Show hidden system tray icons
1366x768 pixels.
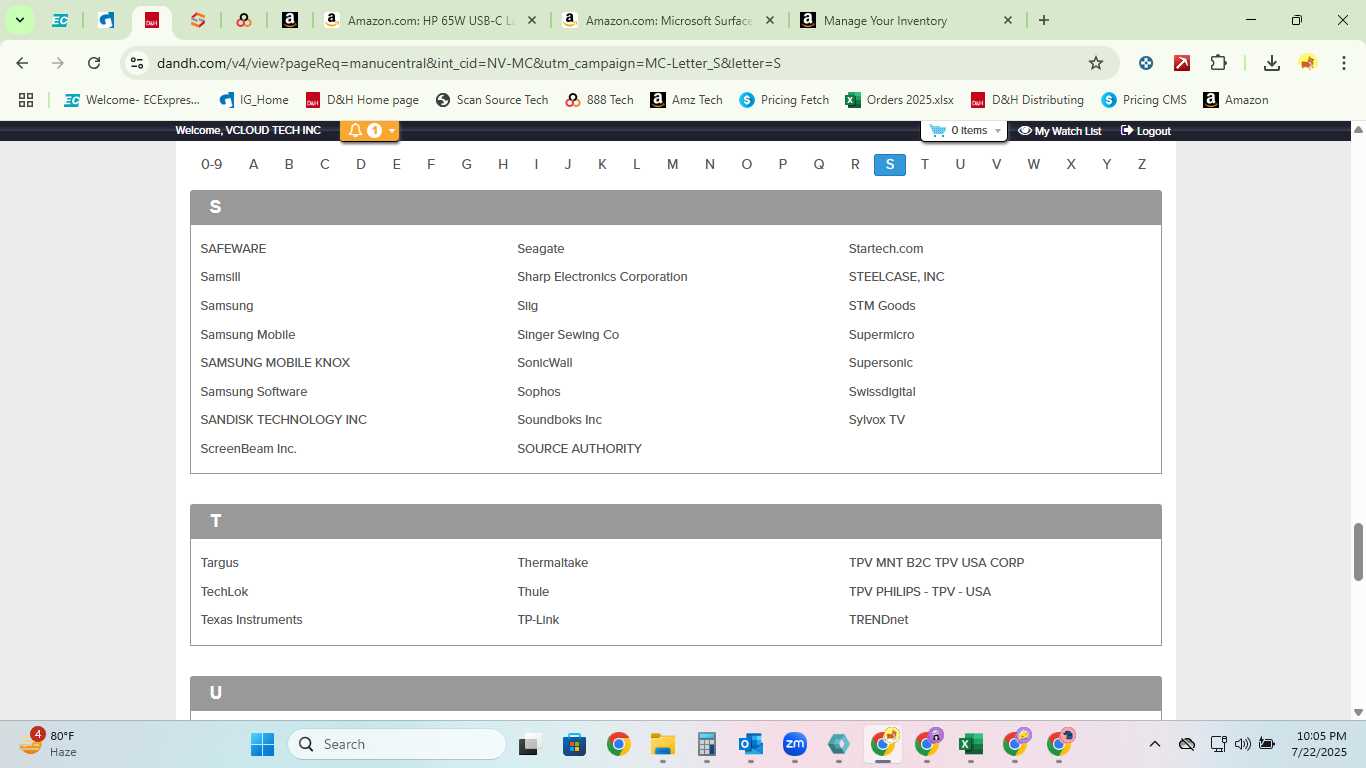tap(1155, 744)
